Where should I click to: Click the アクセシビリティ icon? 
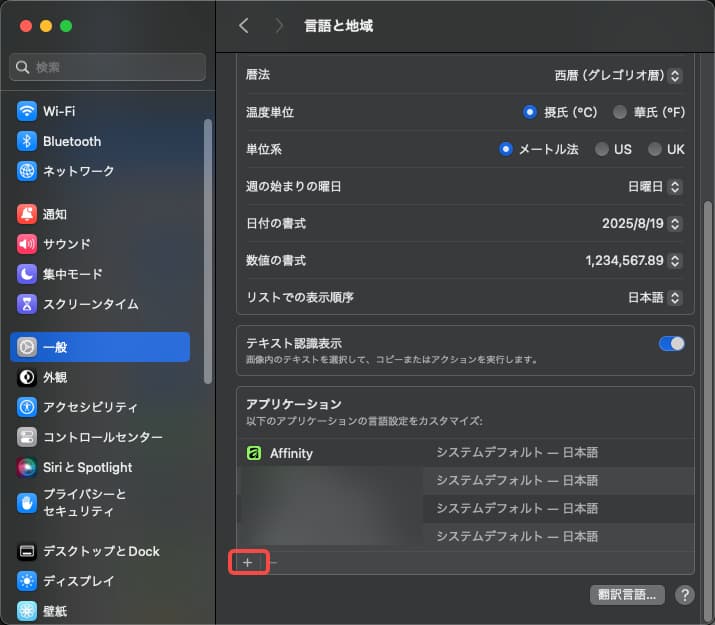pyautogui.click(x=27, y=407)
